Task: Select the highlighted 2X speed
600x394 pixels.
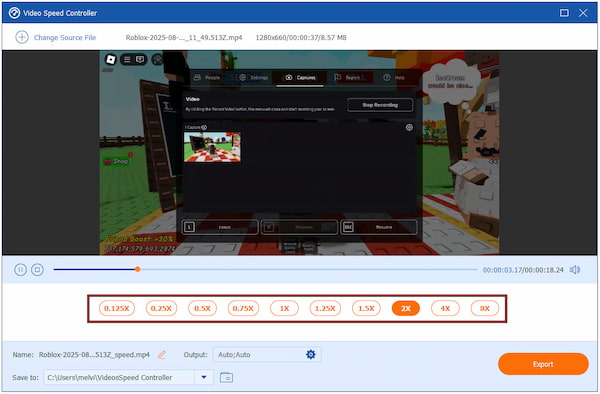Action: (406, 308)
